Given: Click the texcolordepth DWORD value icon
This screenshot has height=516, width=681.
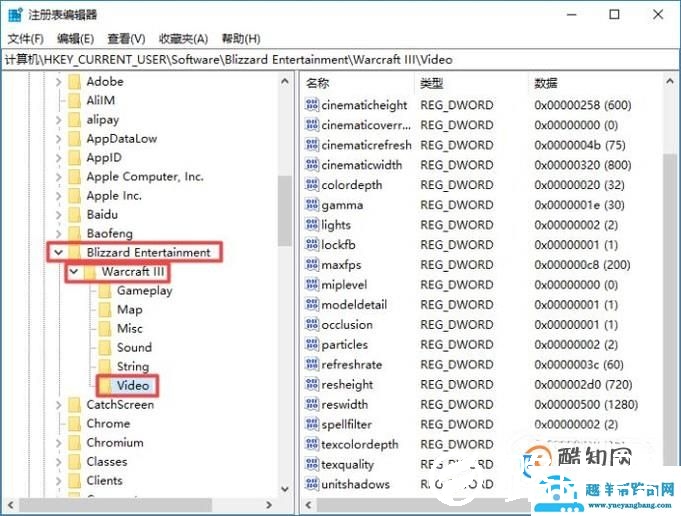Looking at the screenshot, I should tap(312, 444).
